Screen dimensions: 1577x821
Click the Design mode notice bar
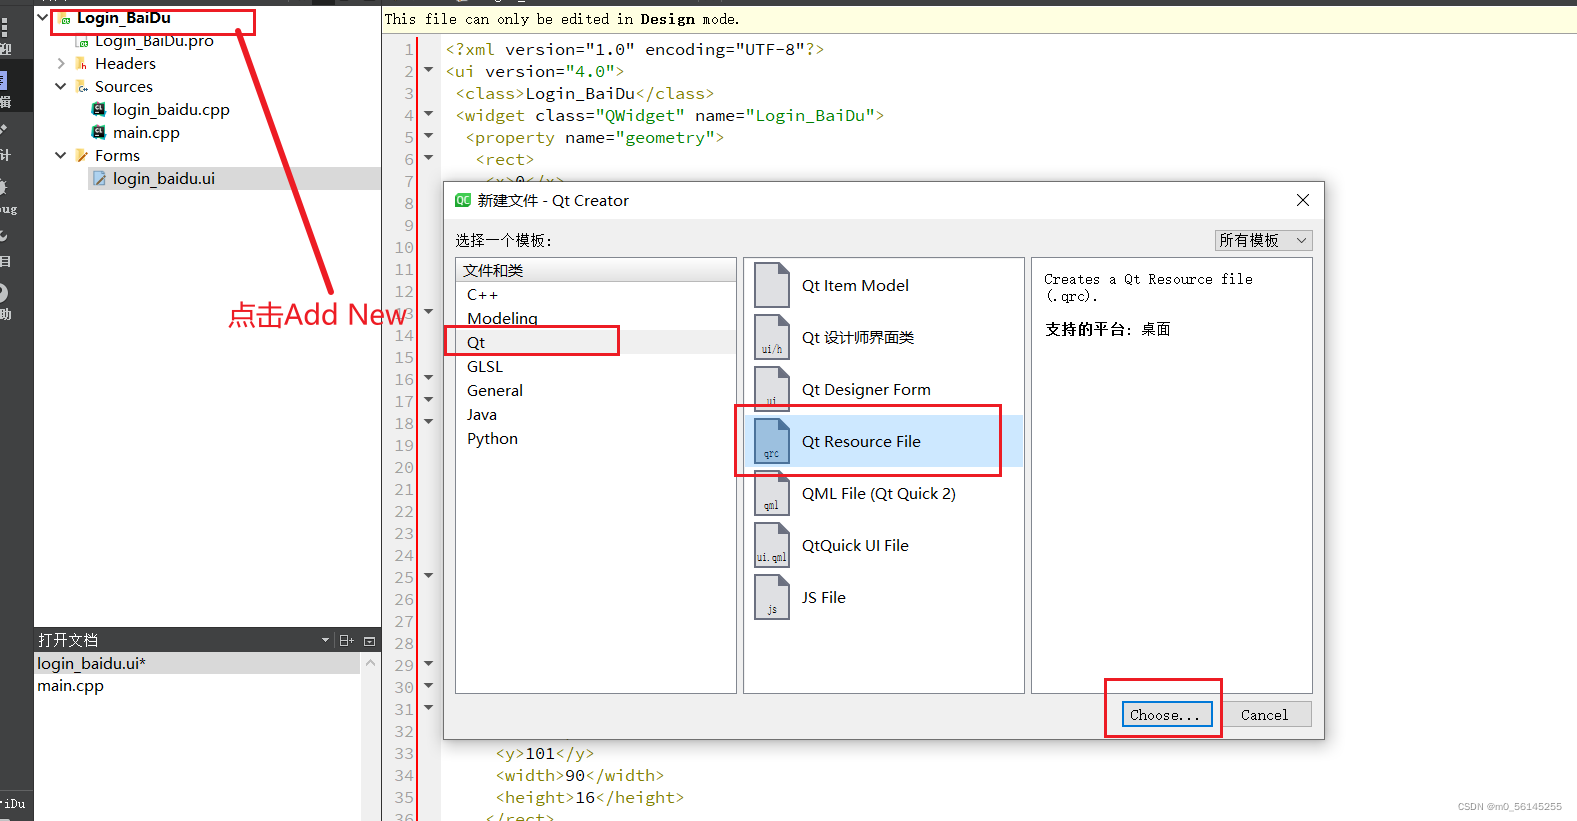click(x=979, y=19)
